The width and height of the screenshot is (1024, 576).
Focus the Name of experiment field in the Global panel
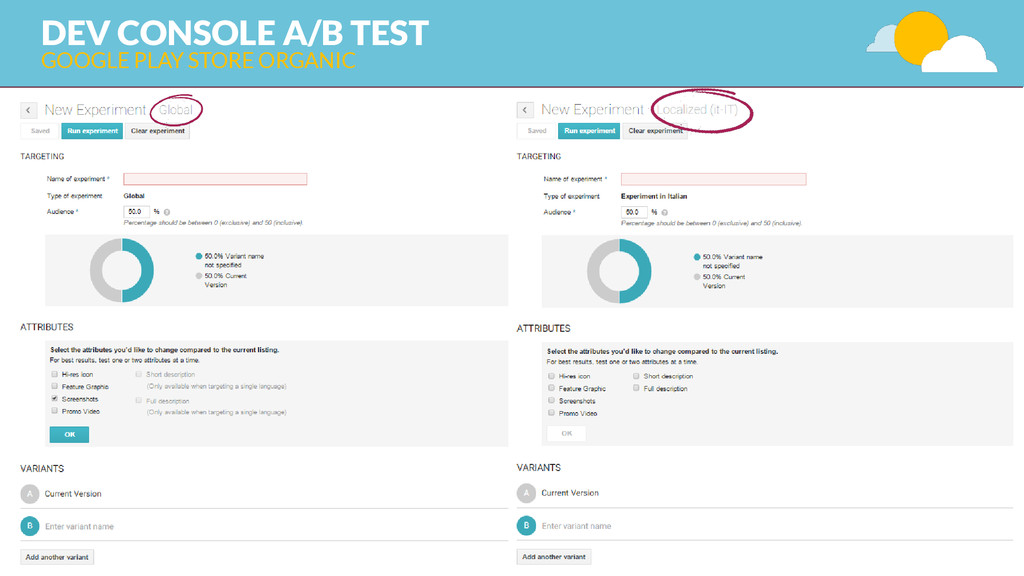coord(214,179)
